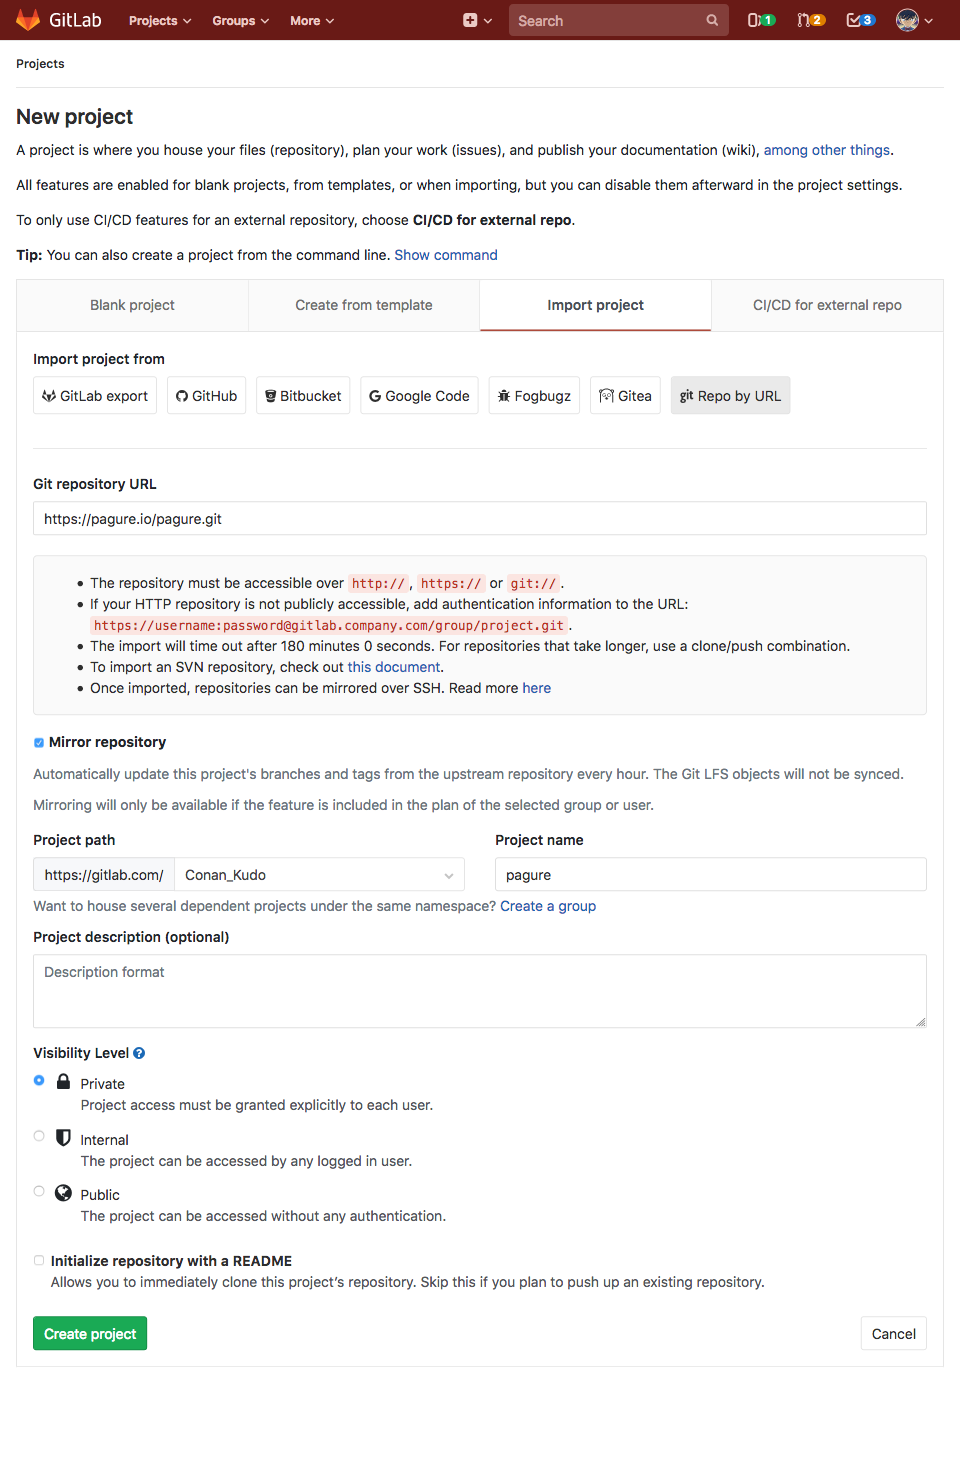Click the Visibility Level help question icon

(139, 1053)
